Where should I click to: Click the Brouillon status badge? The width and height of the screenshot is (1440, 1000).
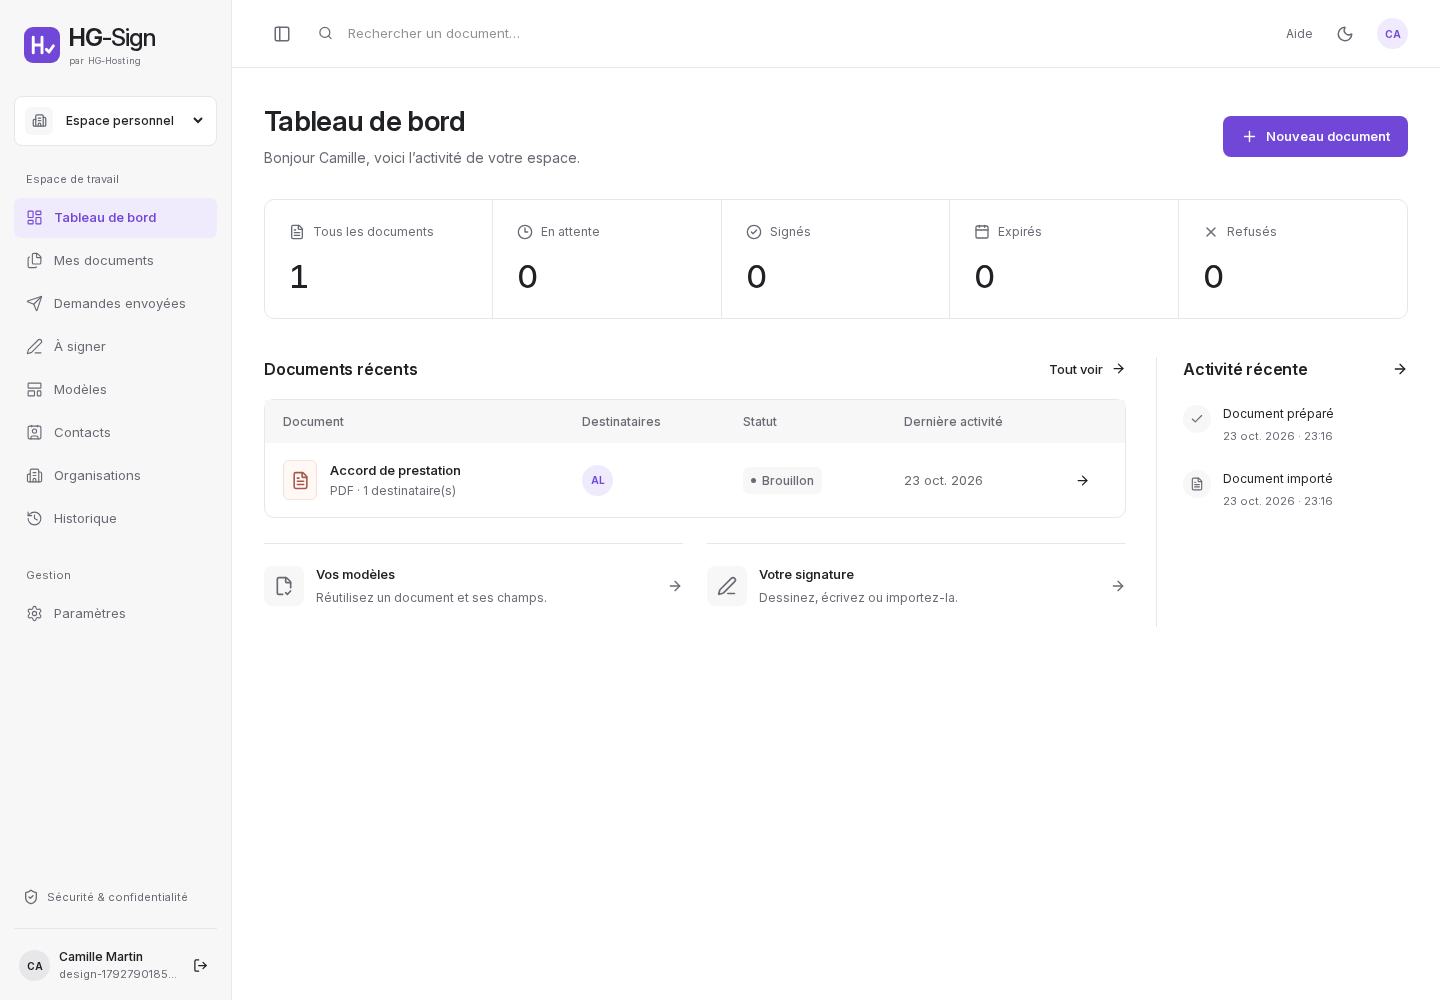pyautogui.click(x=782, y=481)
